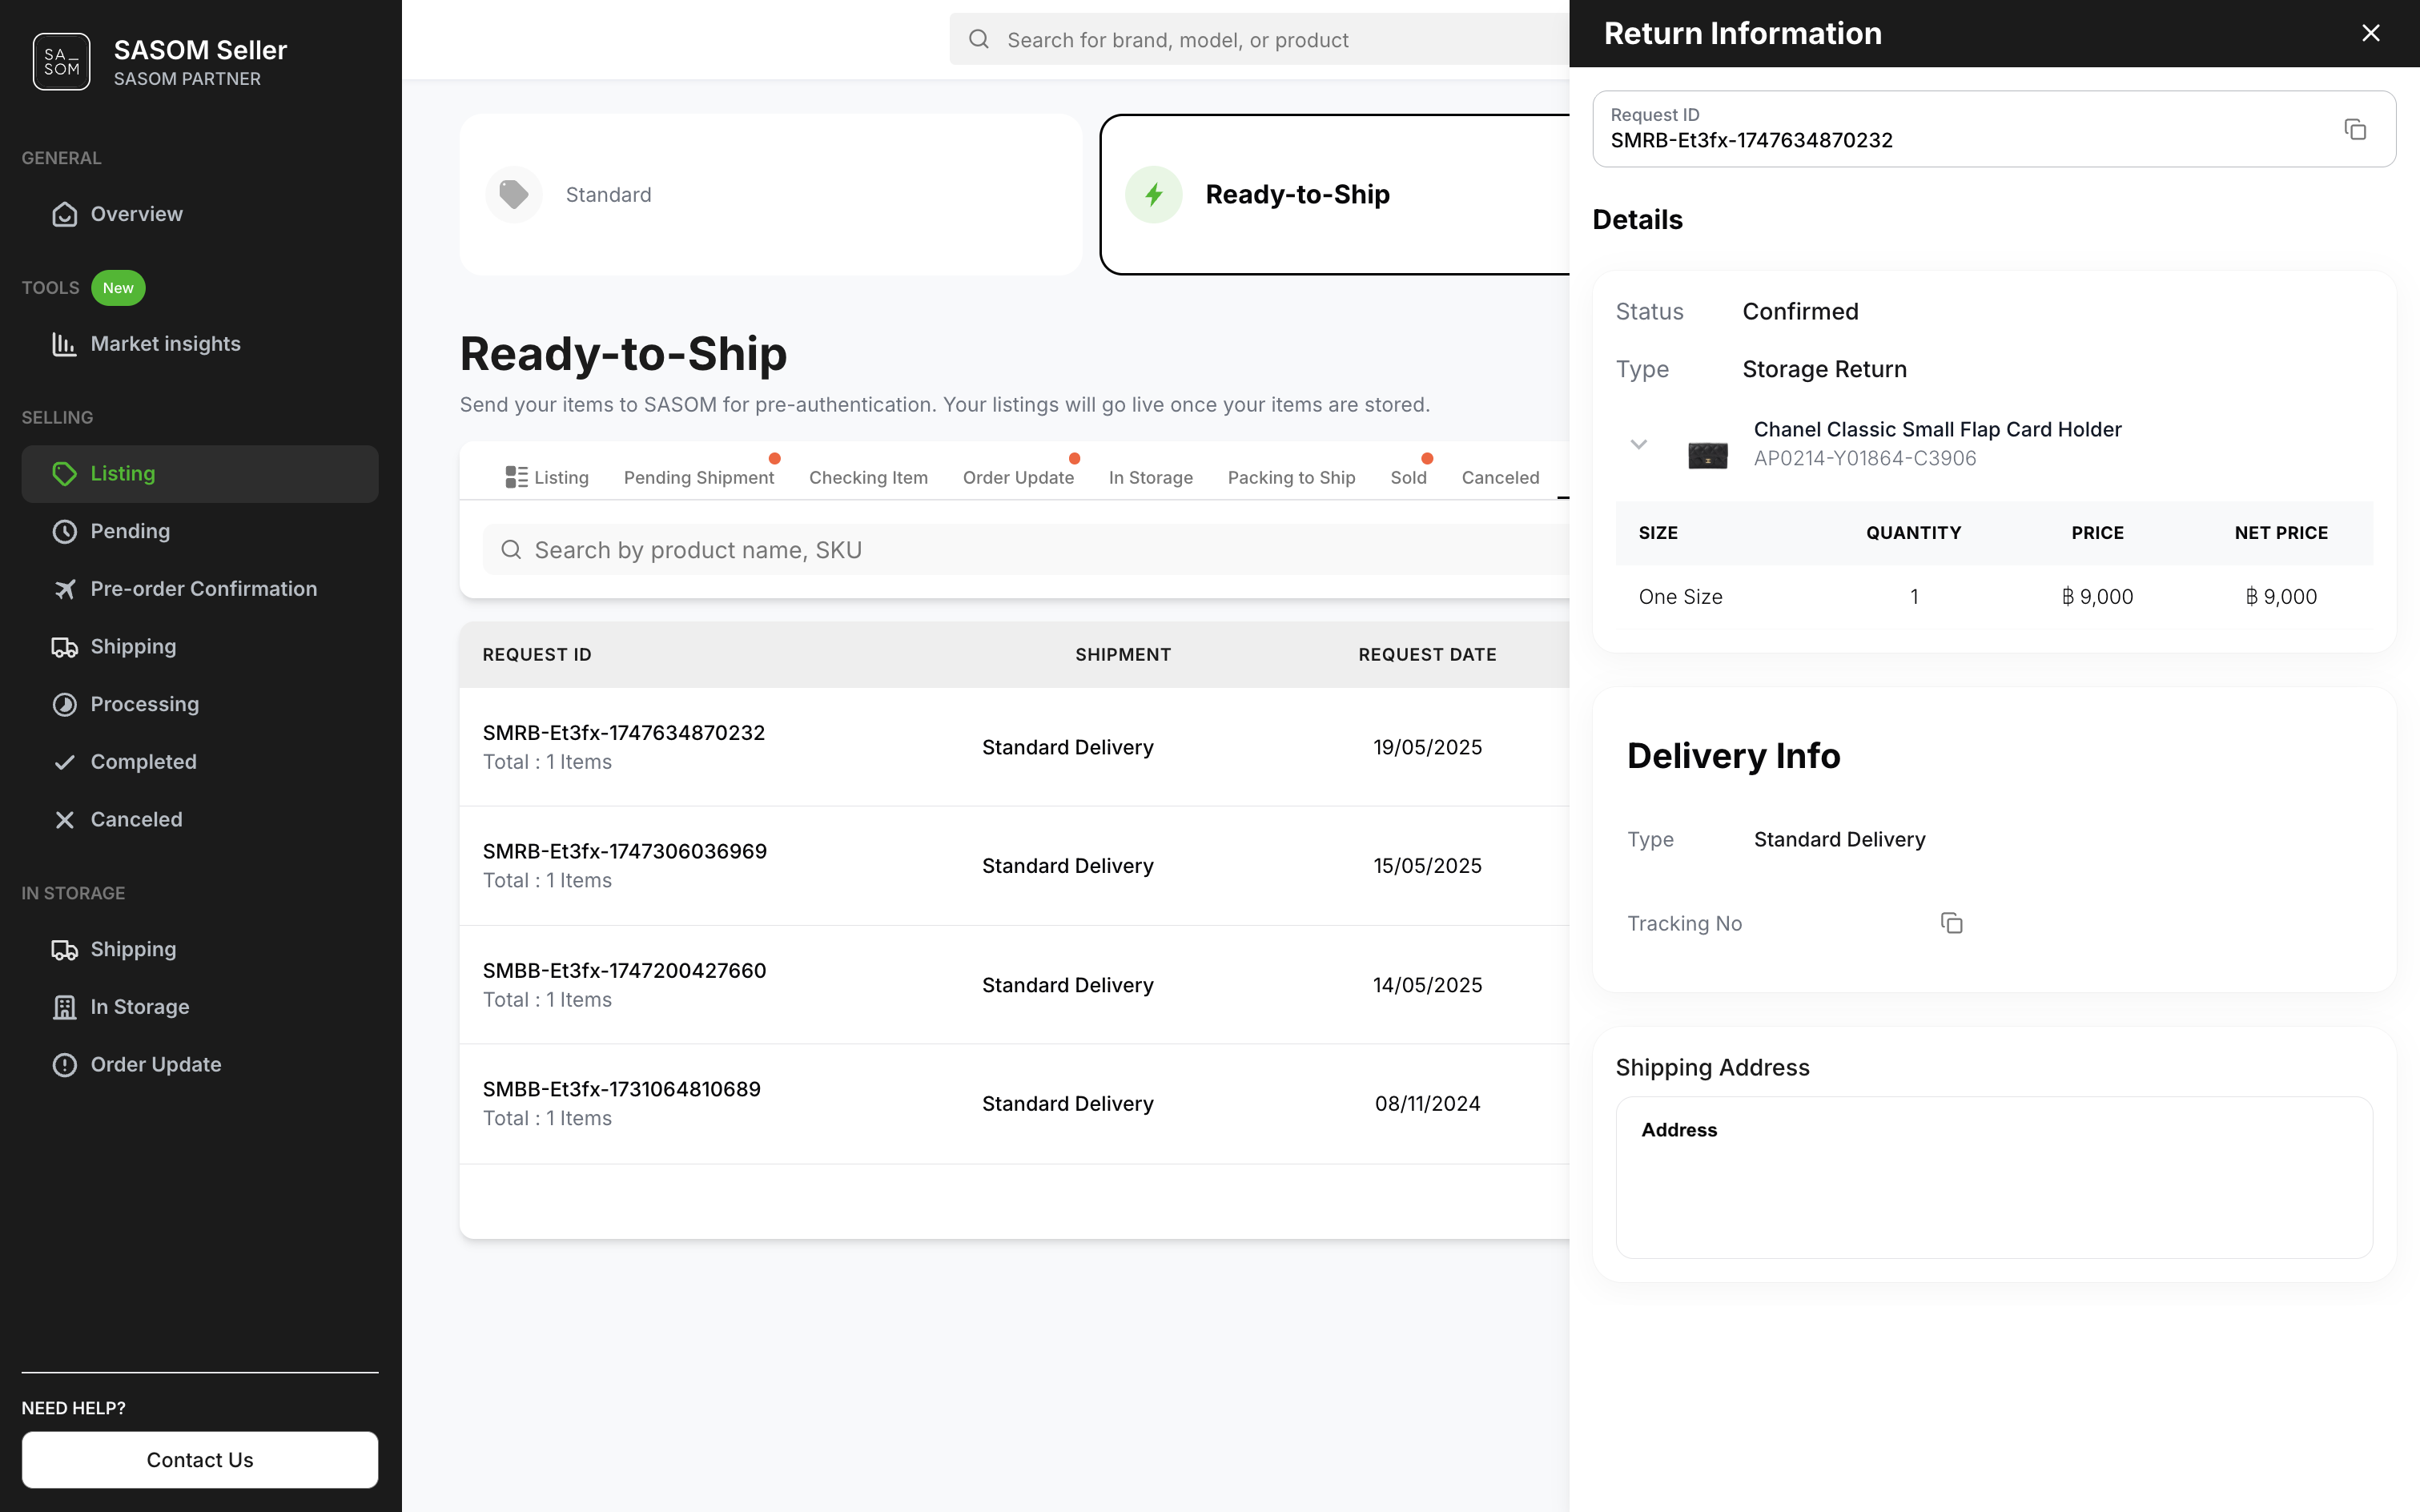Go to Pre-order Confirmation in sidebar
Viewport: 2420px width, 1512px height.
click(203, 589)
